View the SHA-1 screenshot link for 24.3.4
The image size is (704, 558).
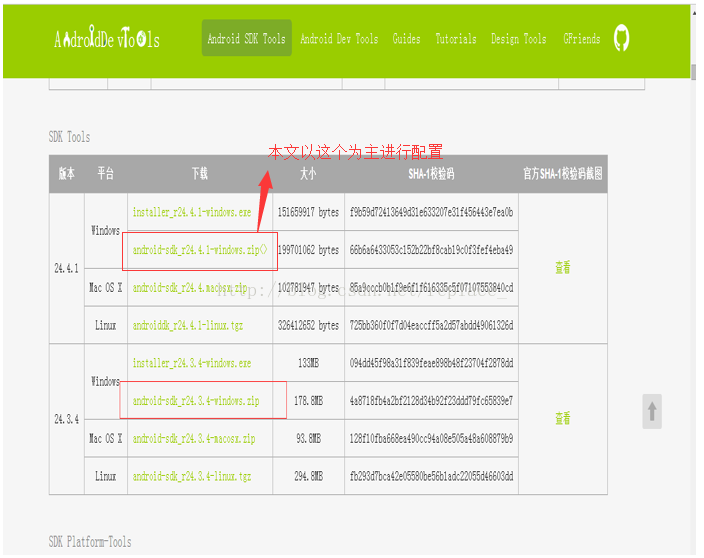563,419
